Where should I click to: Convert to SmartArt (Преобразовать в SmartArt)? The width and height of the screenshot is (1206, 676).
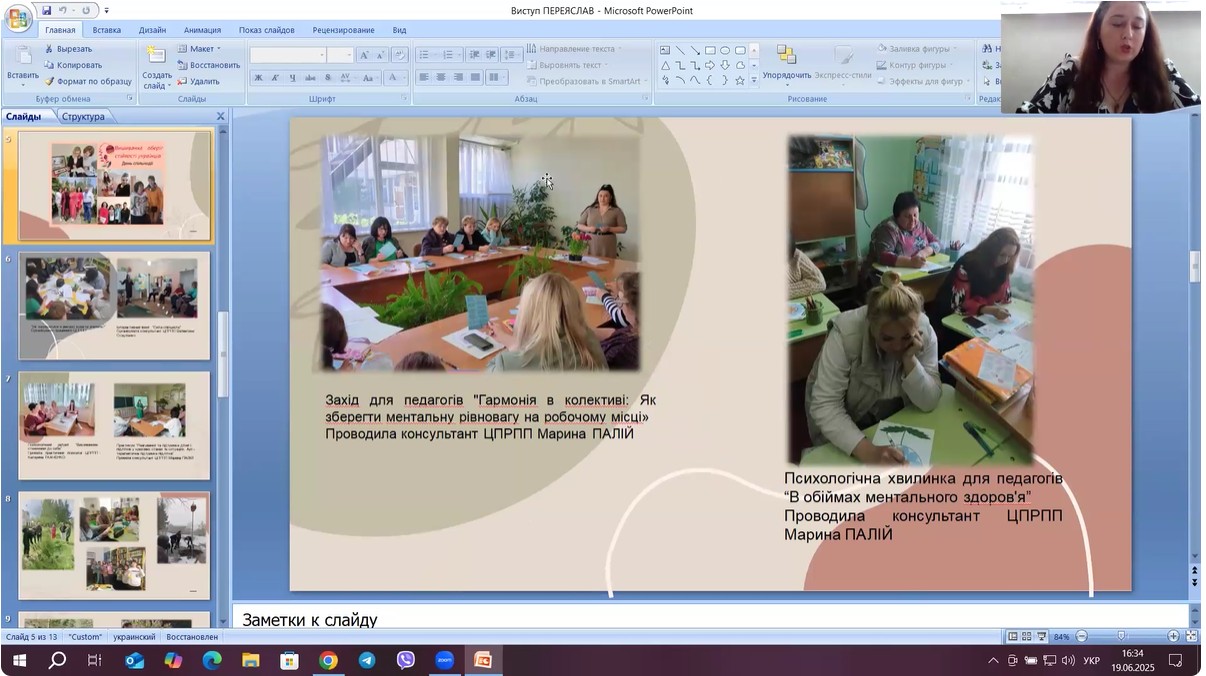(588, 81)
